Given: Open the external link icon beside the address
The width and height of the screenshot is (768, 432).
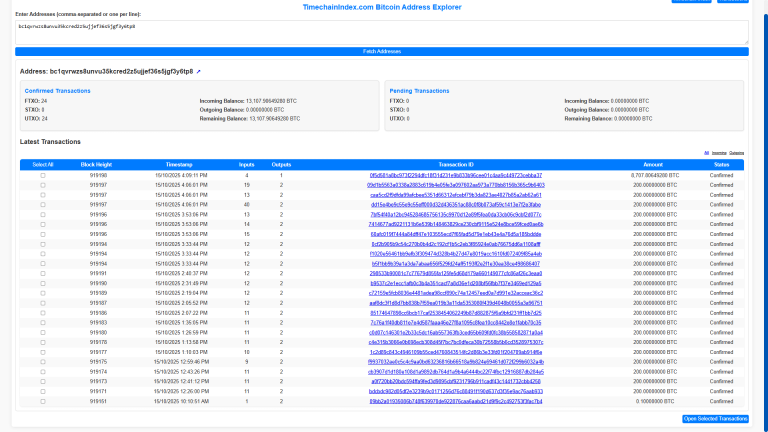Looking at the screenshot, I should click(x=198, y=72).
